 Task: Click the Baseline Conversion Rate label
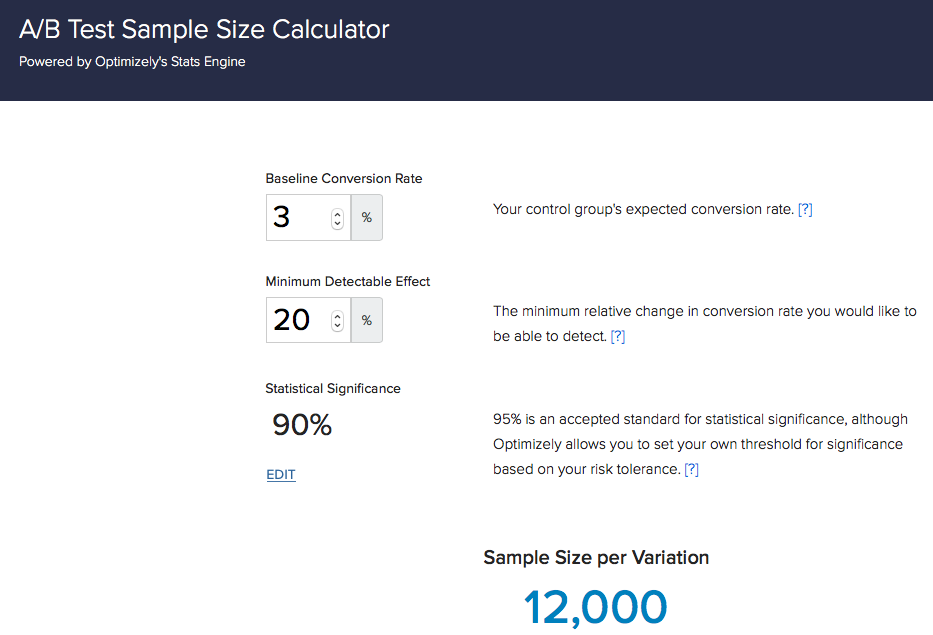[x=344, y=179]
